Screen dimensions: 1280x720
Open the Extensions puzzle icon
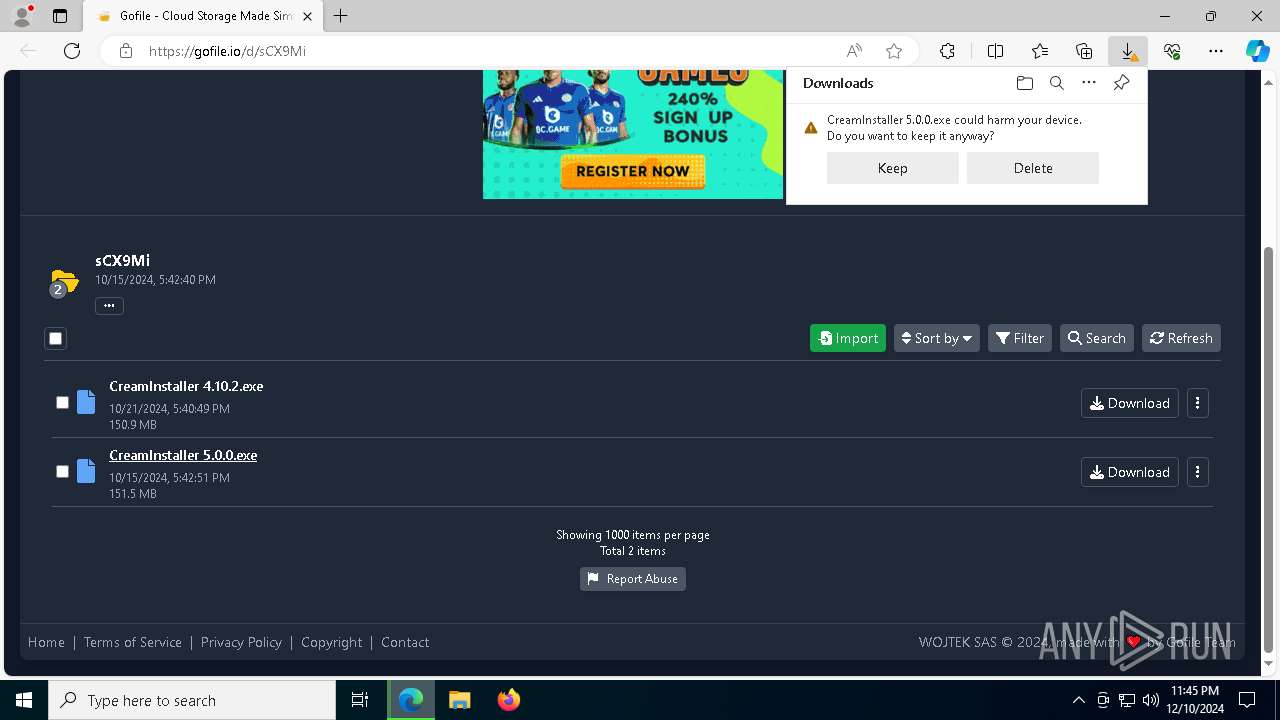coord(947,51)
